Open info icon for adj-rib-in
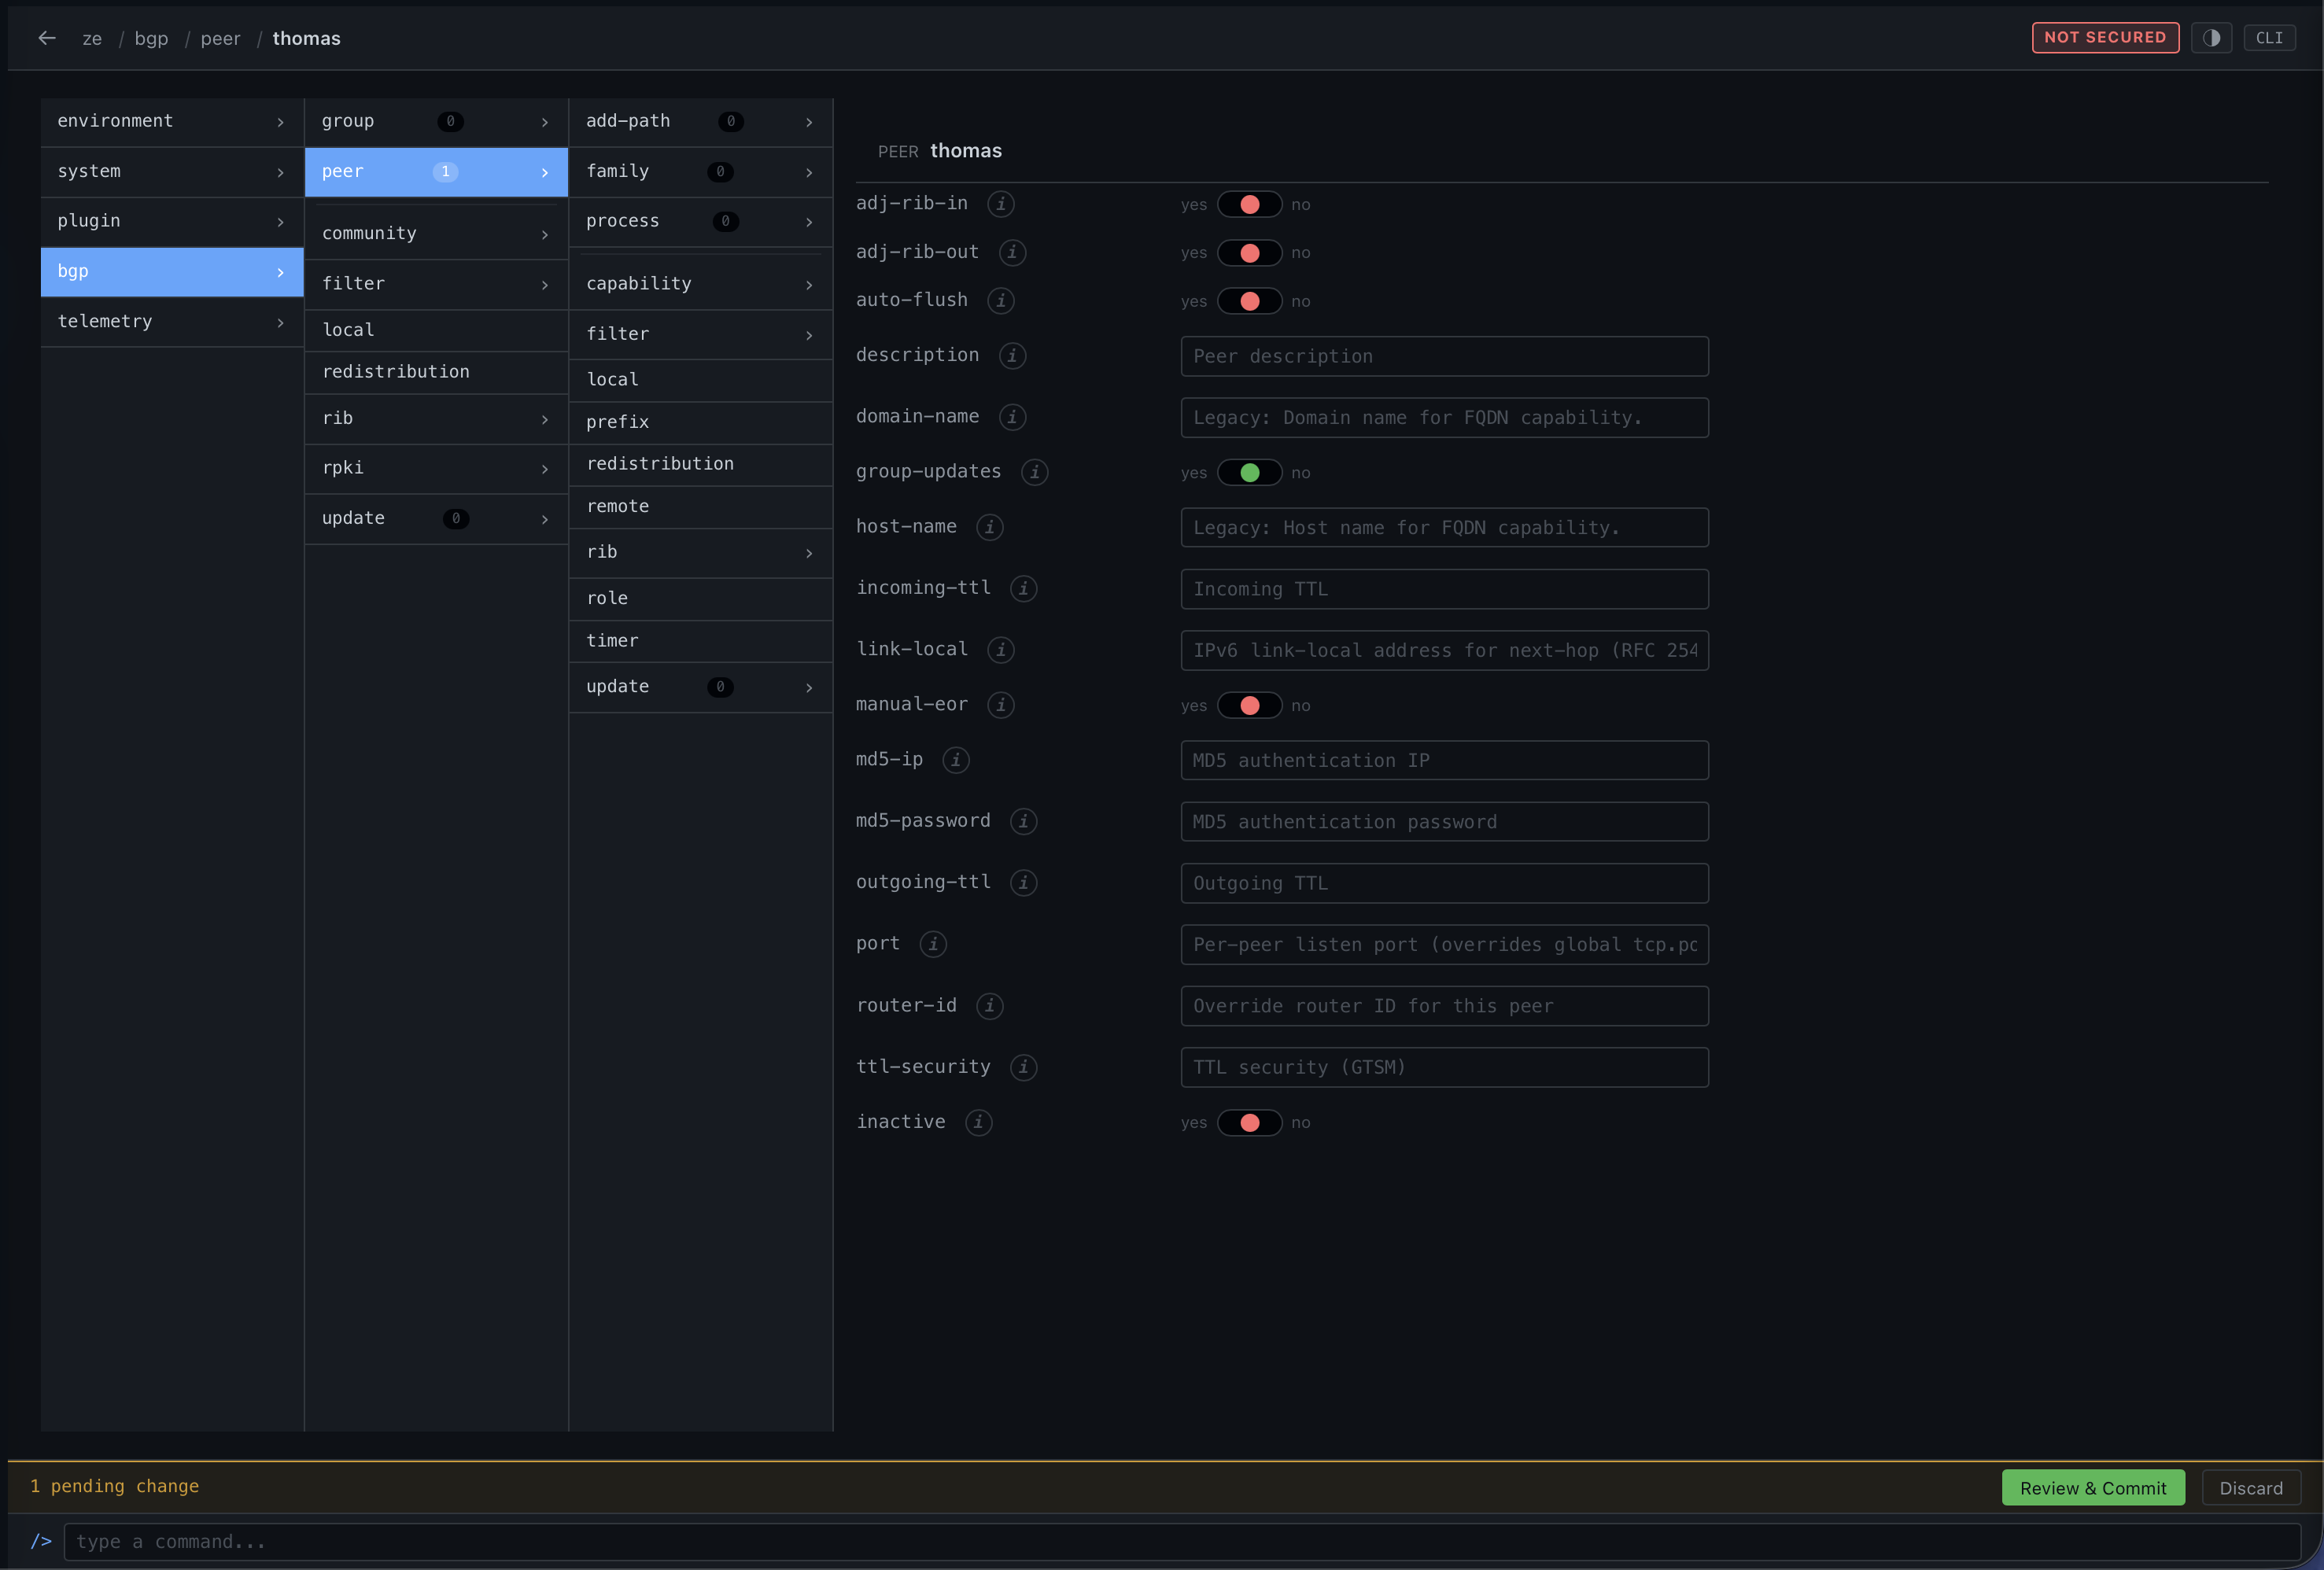2324x1570 pixels. 1000,204
